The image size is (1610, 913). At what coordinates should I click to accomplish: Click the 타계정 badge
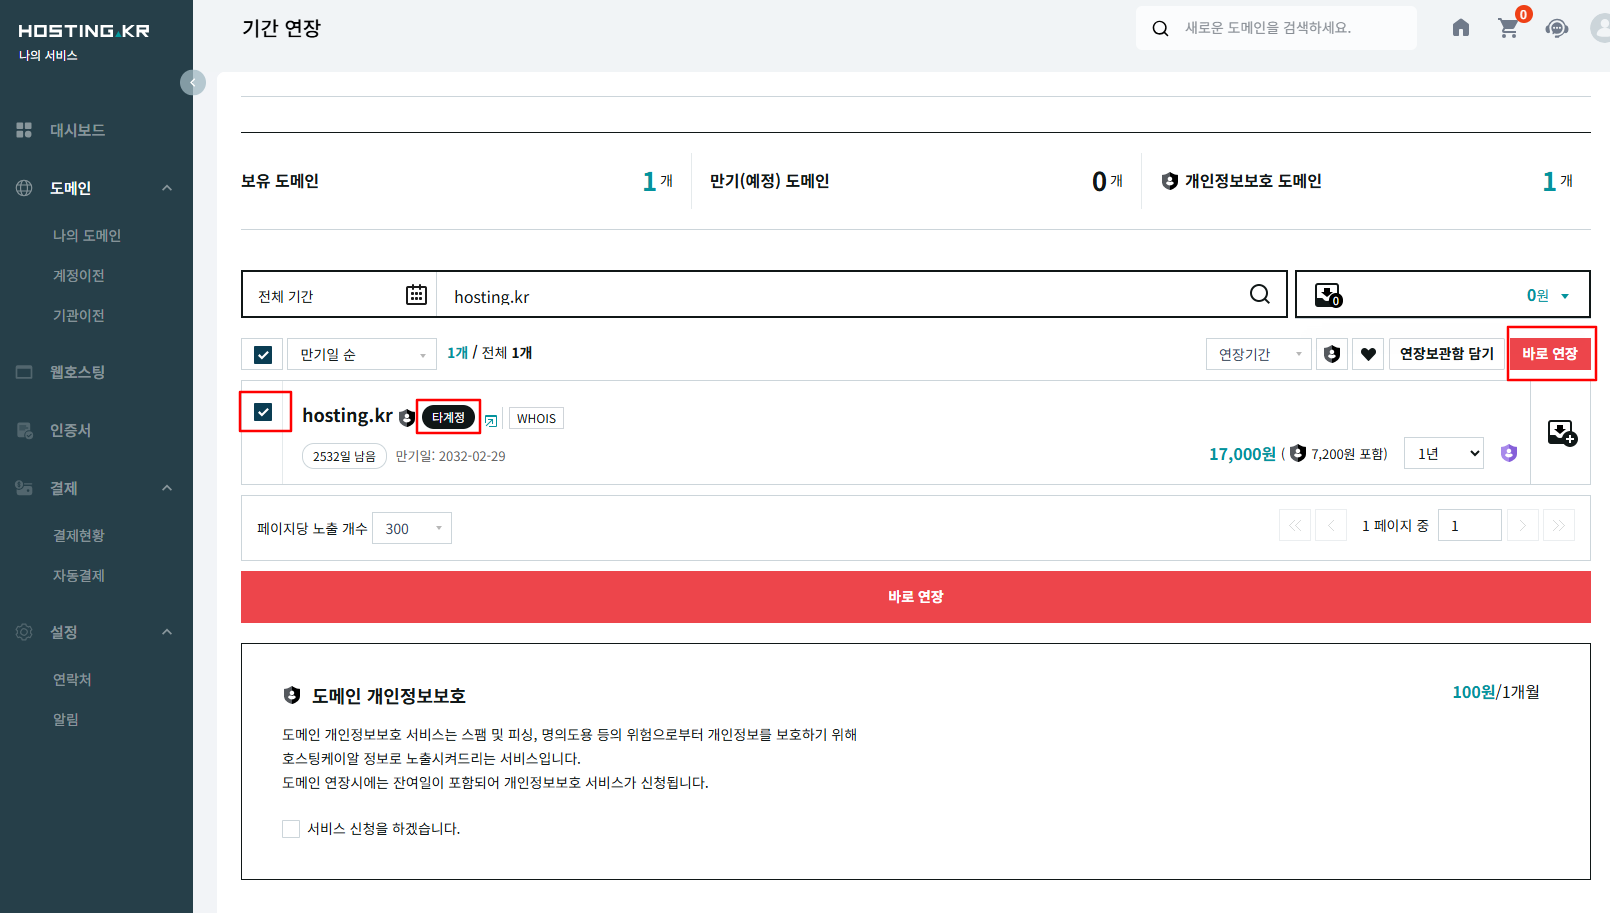(x=448, y=417)
